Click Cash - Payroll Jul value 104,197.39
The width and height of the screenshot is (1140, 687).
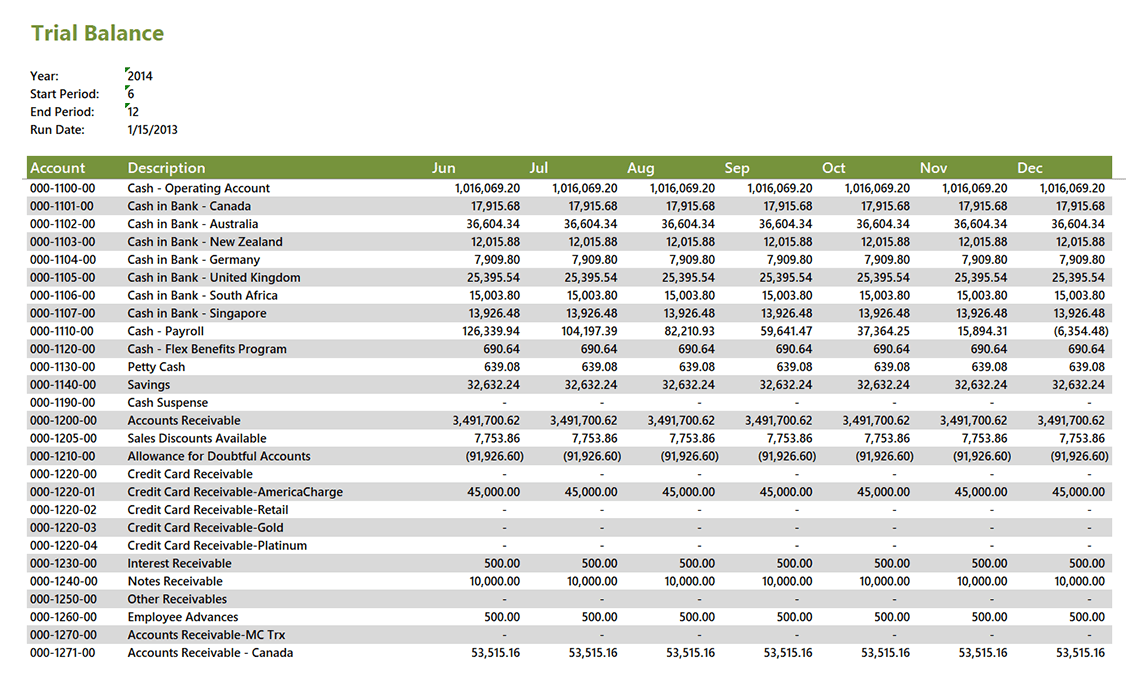point(590,332)
